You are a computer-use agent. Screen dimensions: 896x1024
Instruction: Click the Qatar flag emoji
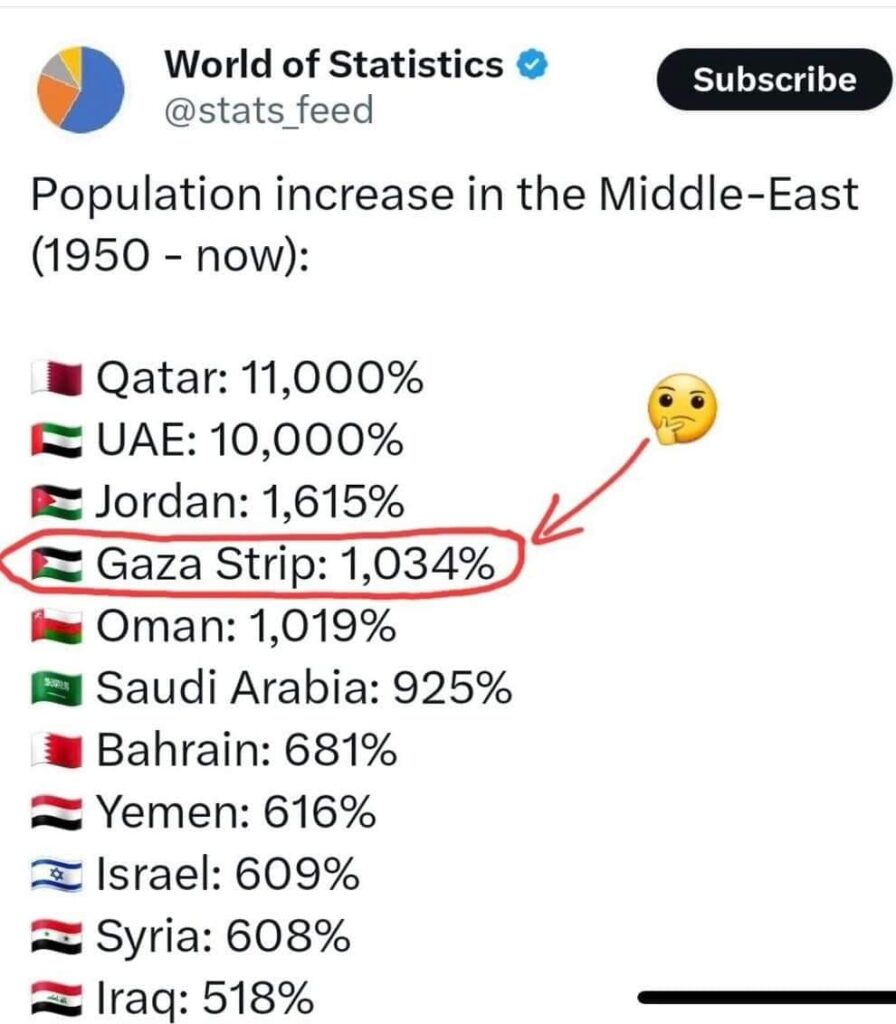pos(57,377)
